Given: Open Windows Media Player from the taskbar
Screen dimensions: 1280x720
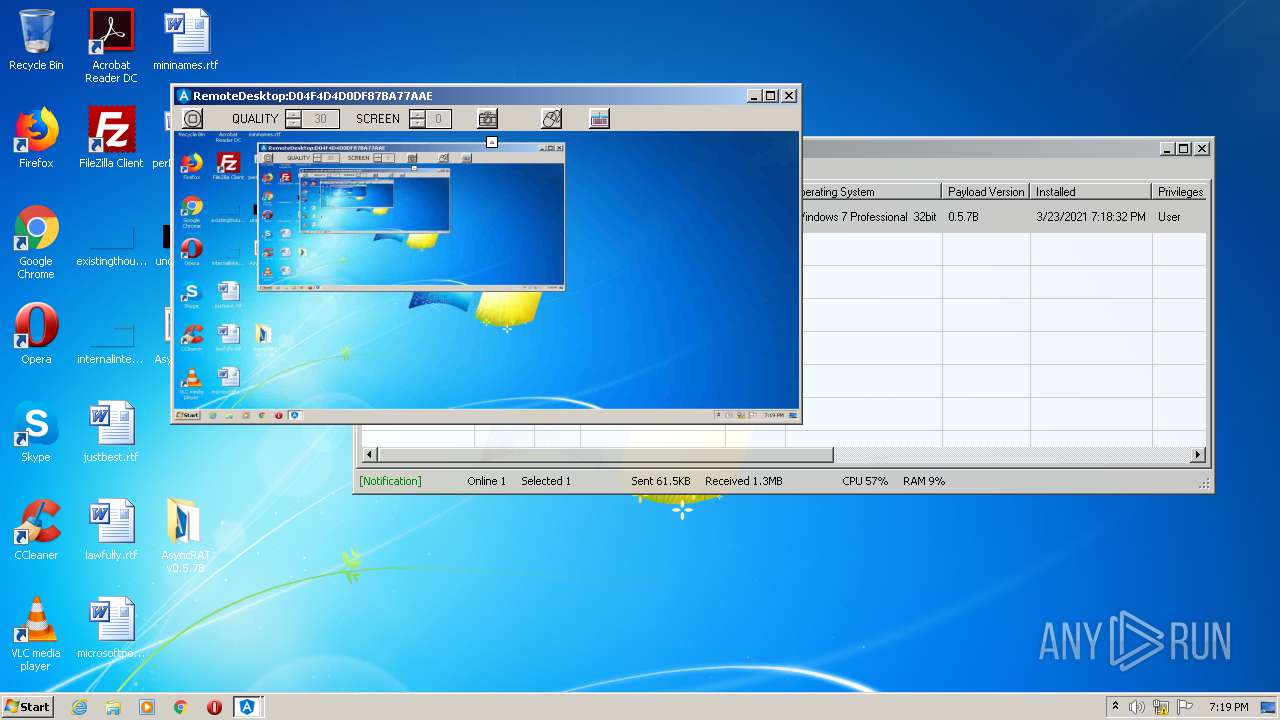Looking at the screenshot, I should coord(147,707).
